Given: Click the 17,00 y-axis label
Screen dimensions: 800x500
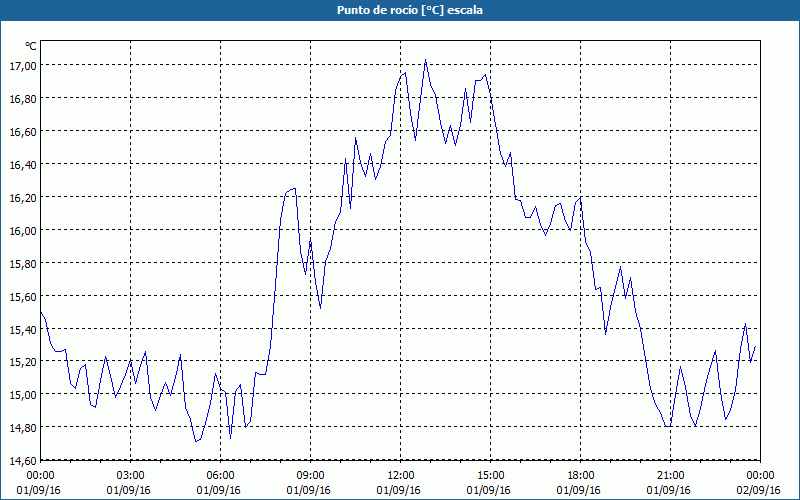Looking at the screenshot, I should click(23, 65).
